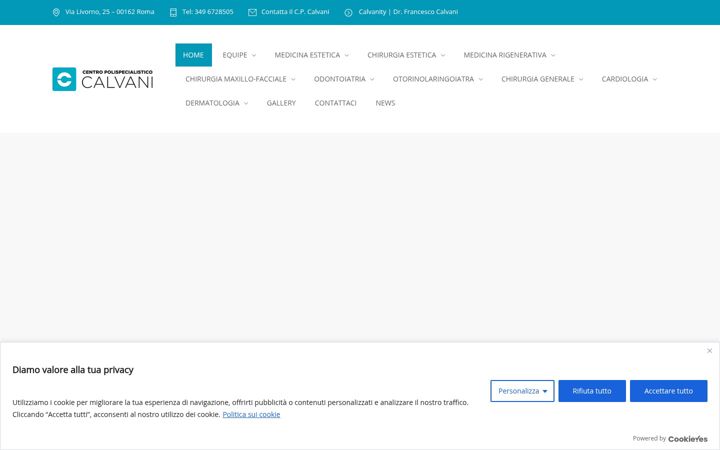
Task: Open Calvanity Dr. Francesco Calvani link
Action: pyautogui.click(x=408, y=12)
